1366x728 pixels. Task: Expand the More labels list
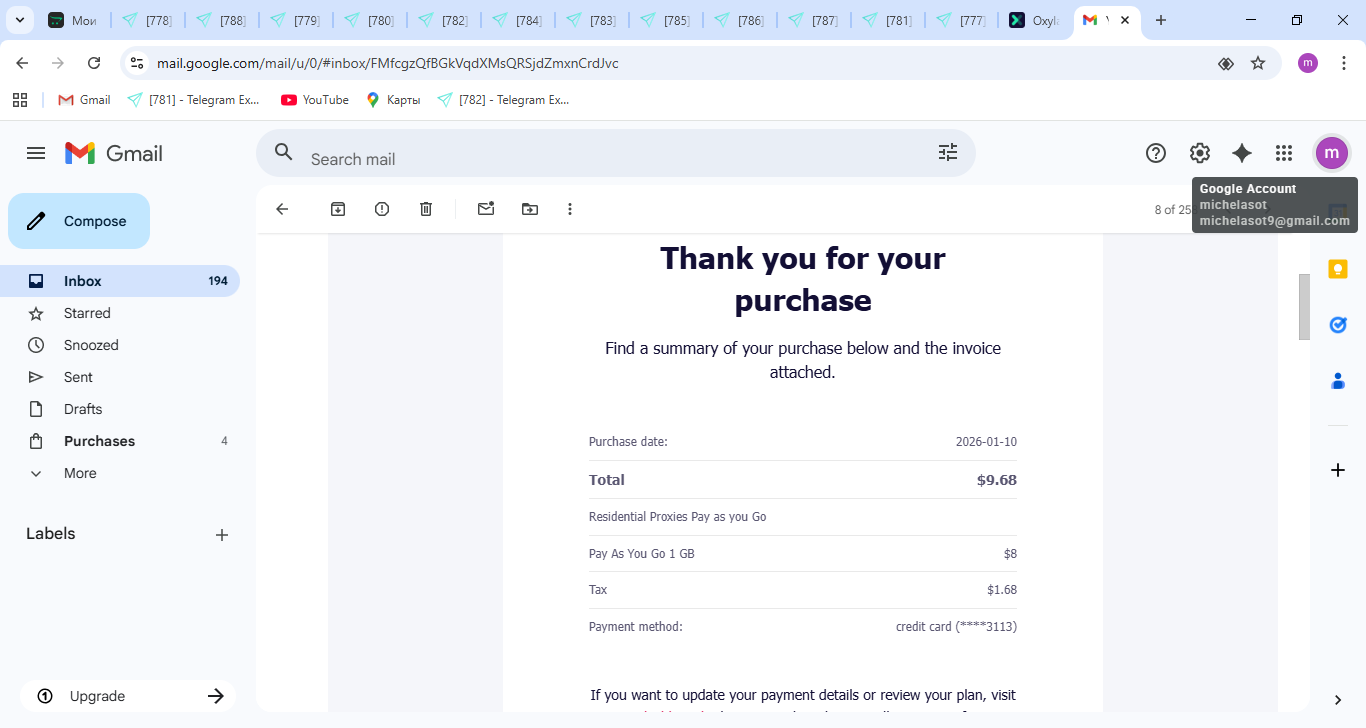click(80, 473)
